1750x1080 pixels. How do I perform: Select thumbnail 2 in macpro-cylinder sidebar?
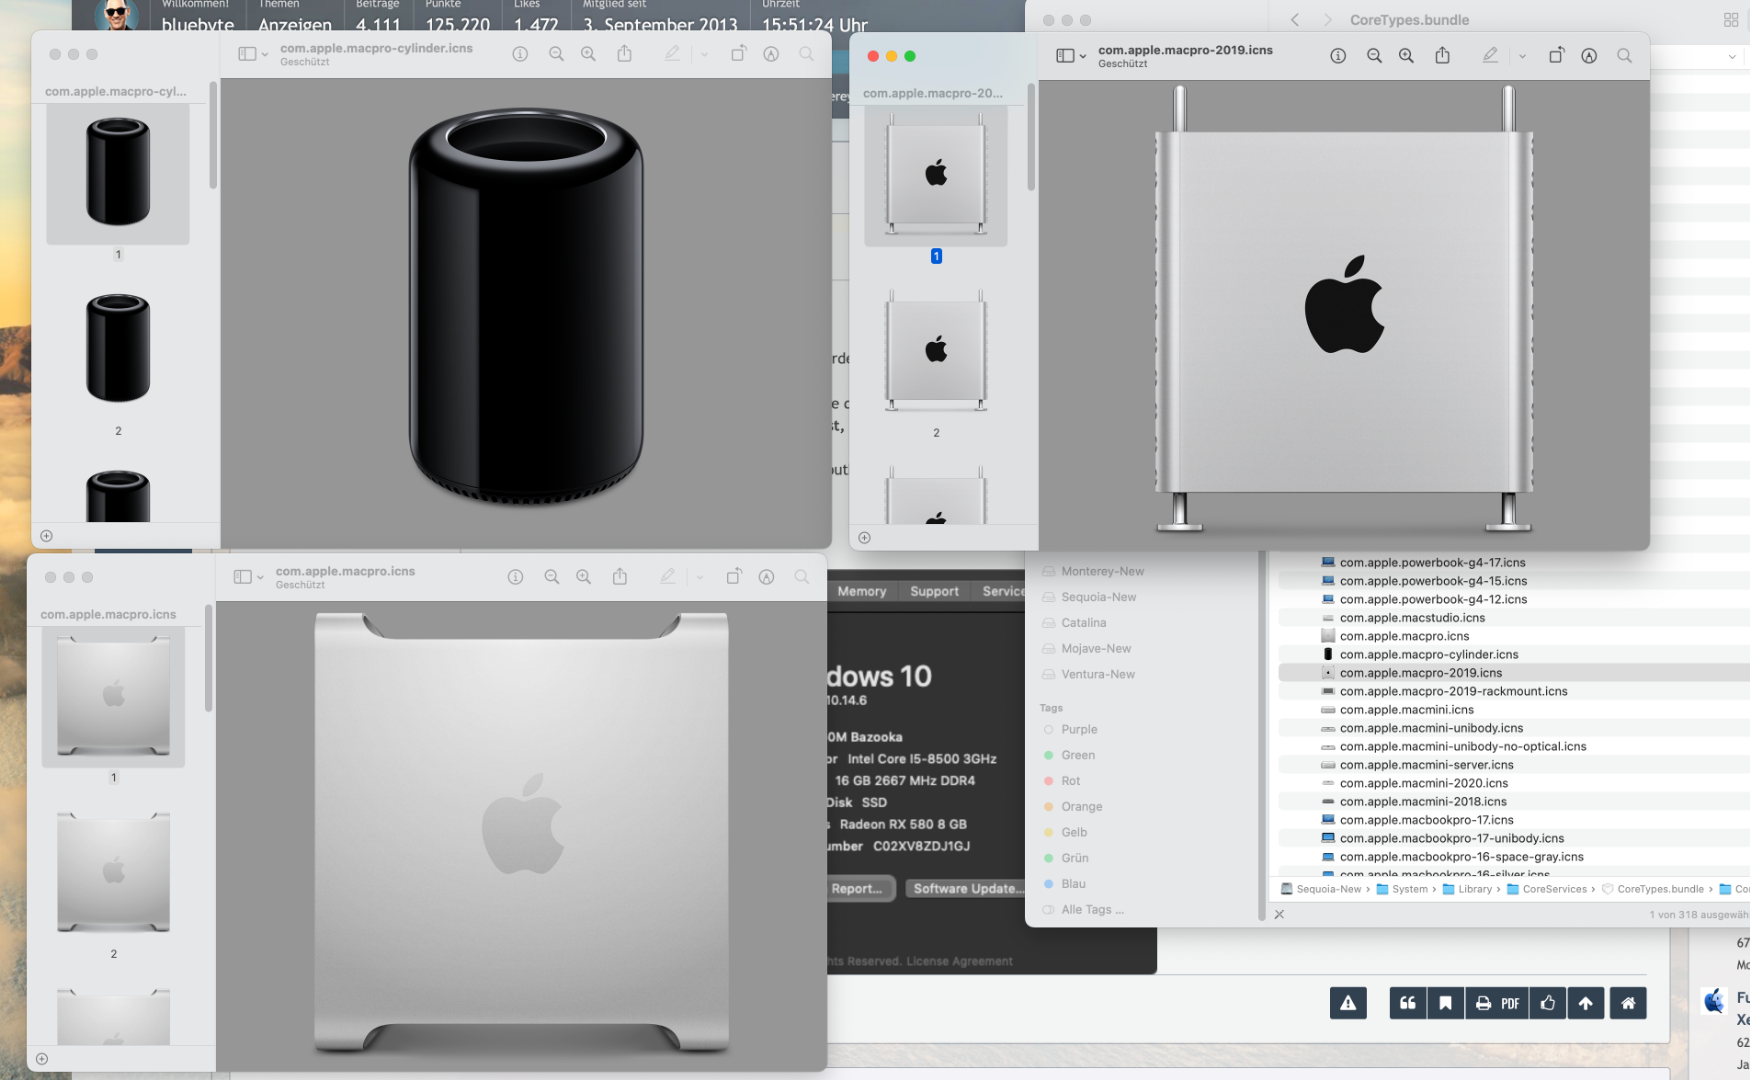[118, 348]
